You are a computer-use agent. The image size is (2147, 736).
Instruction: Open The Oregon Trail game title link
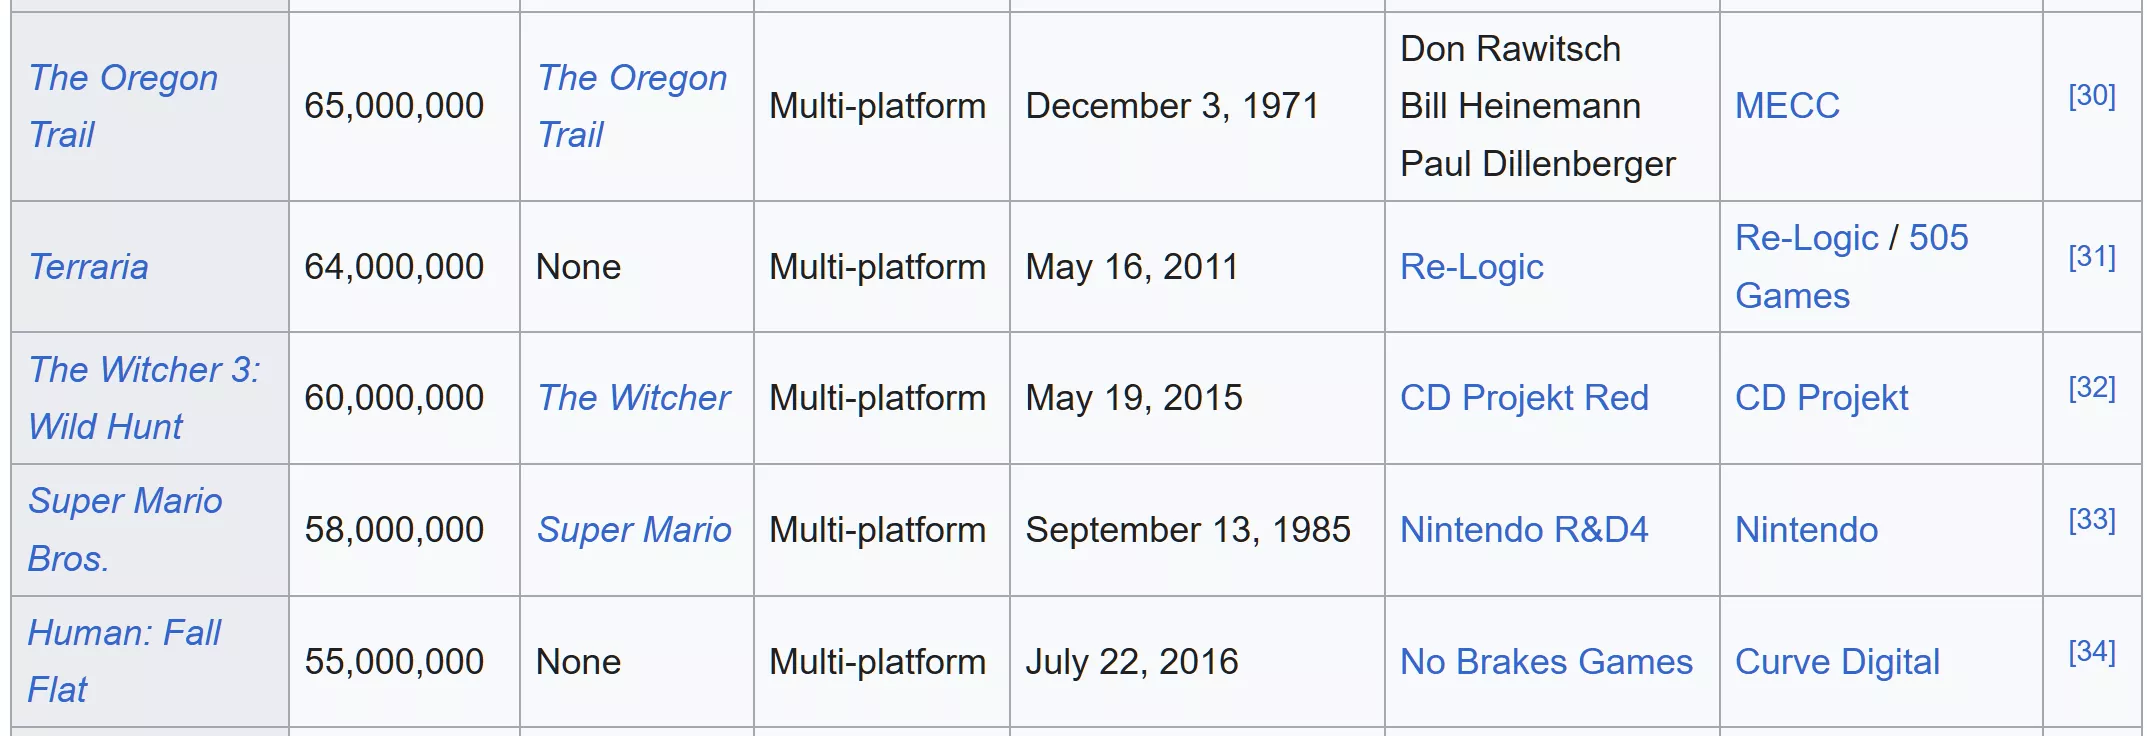pyautogui.click(x=123, y=78)
